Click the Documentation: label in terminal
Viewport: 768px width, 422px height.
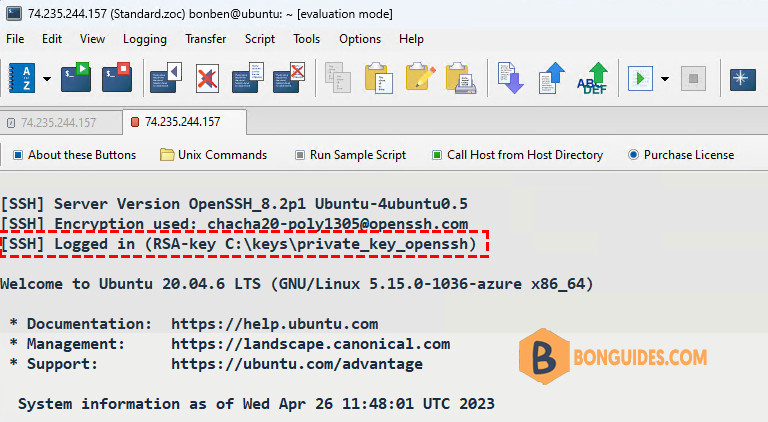(90, 324)
